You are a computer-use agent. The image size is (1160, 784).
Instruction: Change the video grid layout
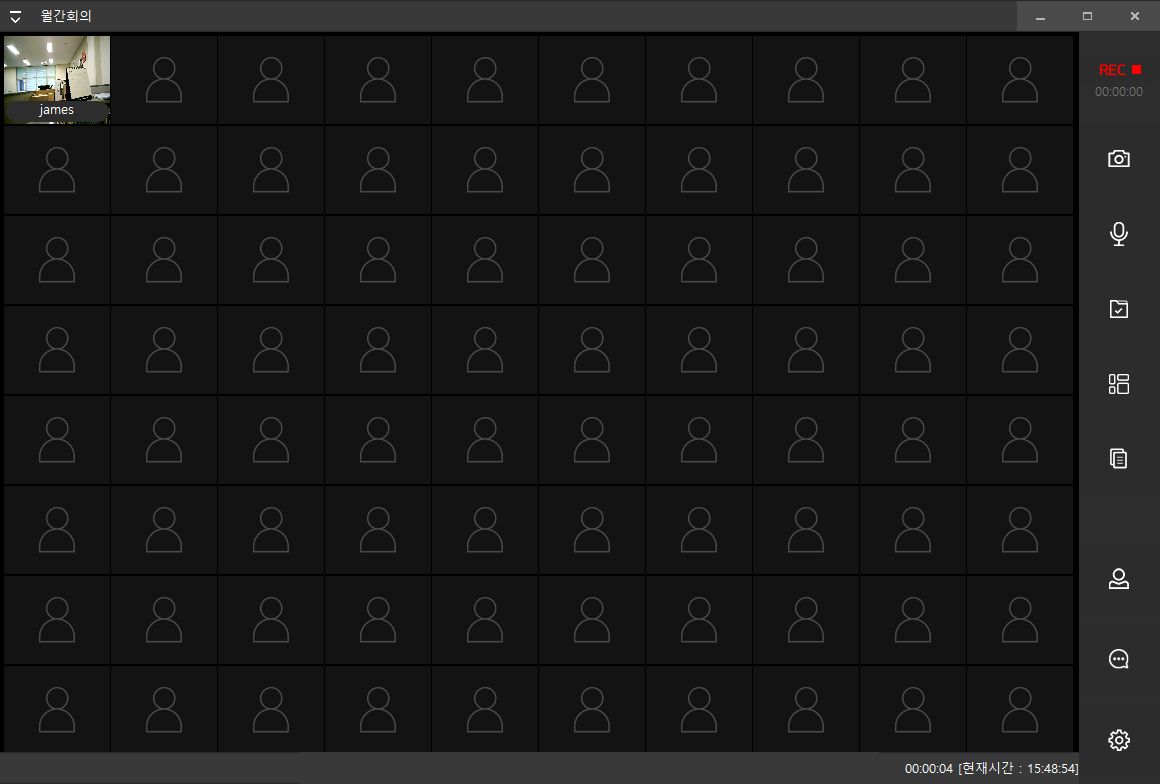[1119, 384]
